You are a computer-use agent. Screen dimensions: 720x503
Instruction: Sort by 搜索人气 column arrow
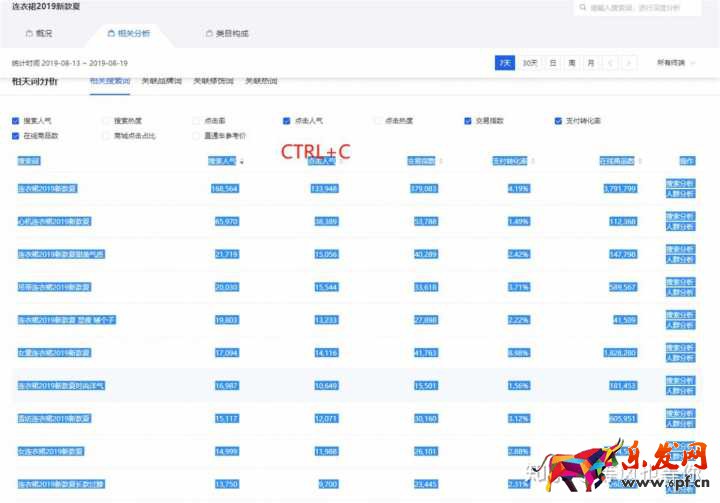click(242, 161)
